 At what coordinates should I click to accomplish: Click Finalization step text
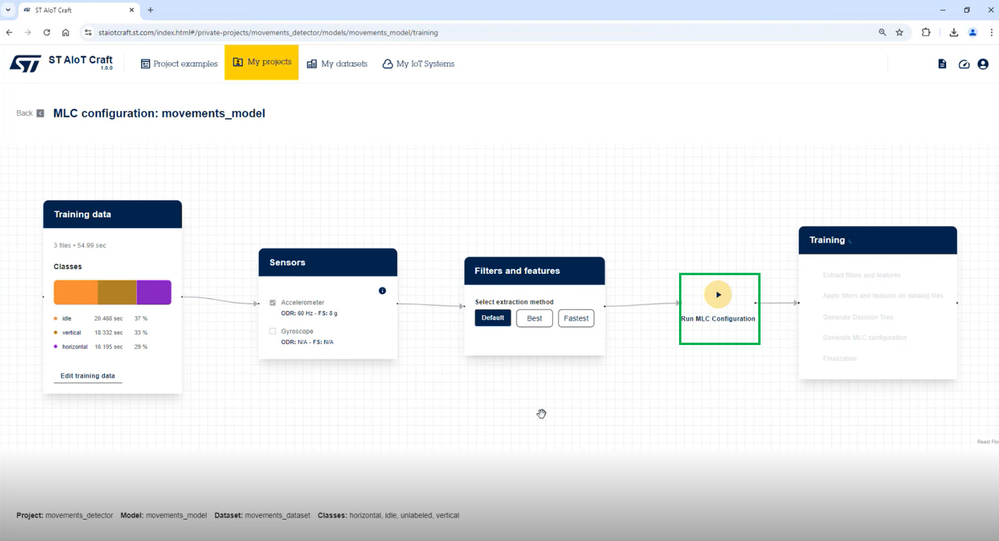tap(840, 359)
